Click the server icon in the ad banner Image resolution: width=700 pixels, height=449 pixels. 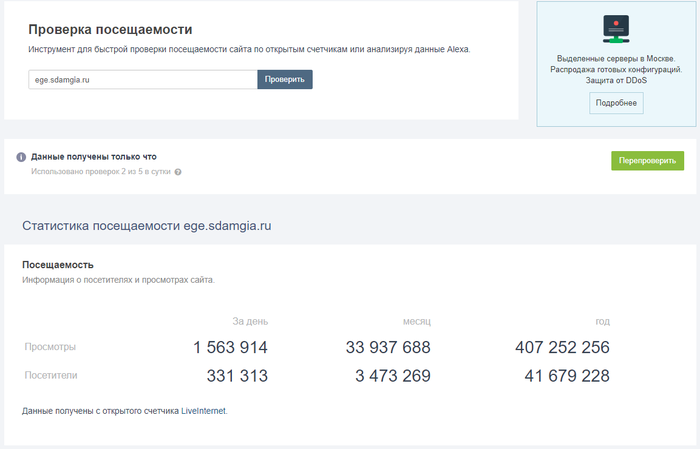pos(616,30)
